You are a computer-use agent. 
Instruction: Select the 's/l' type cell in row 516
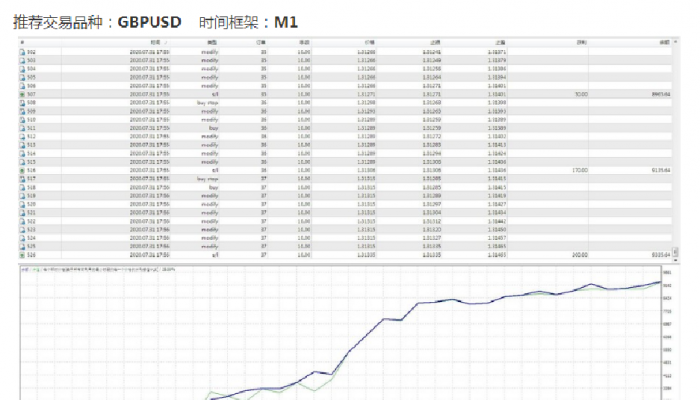click(x=215, y=171)
